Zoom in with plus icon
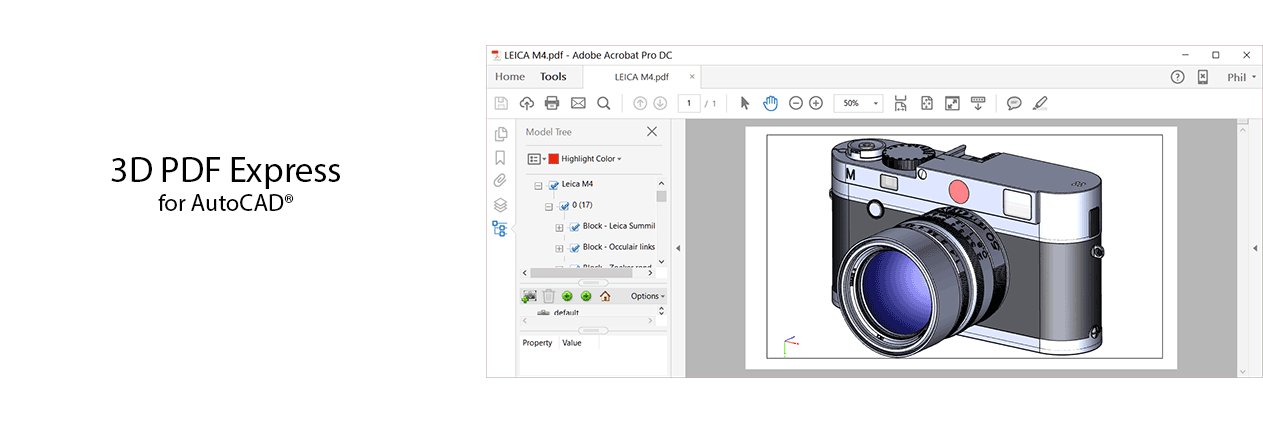 (816, 103)
